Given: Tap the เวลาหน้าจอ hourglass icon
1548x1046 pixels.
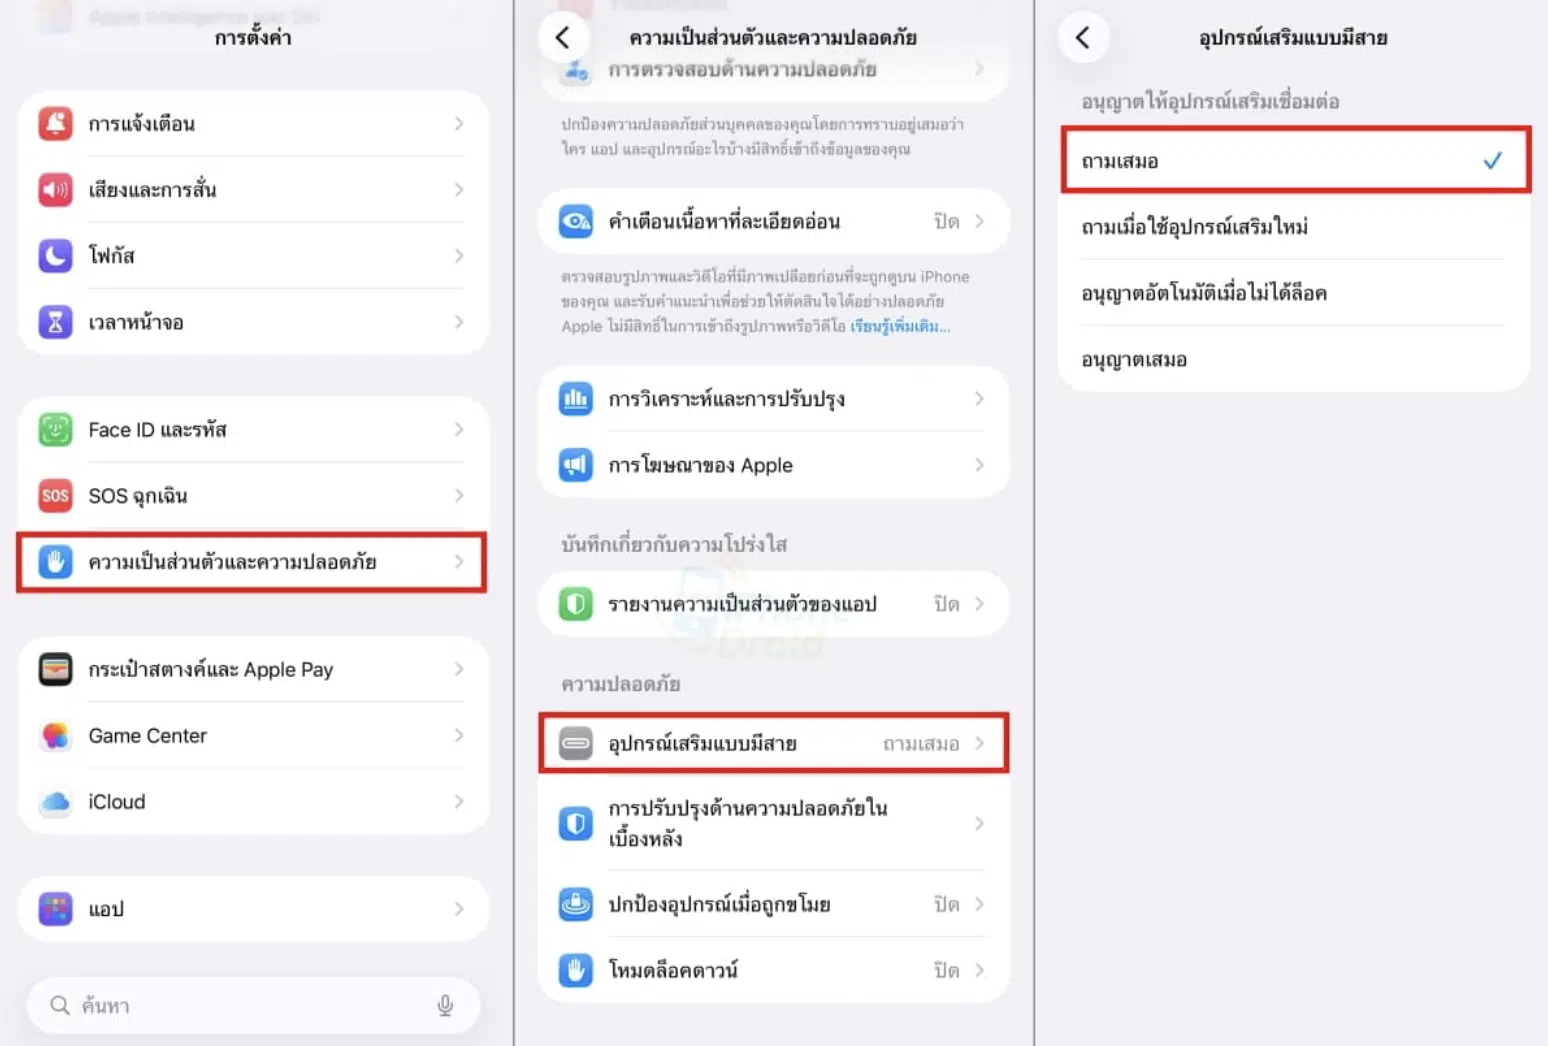Looking at the screenshot, I should 56,322.
